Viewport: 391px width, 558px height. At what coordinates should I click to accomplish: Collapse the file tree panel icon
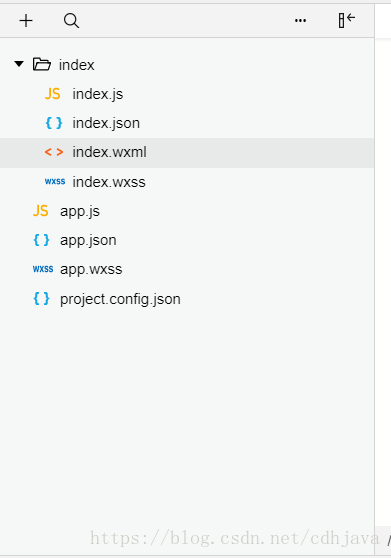click(x=347, y=20)
